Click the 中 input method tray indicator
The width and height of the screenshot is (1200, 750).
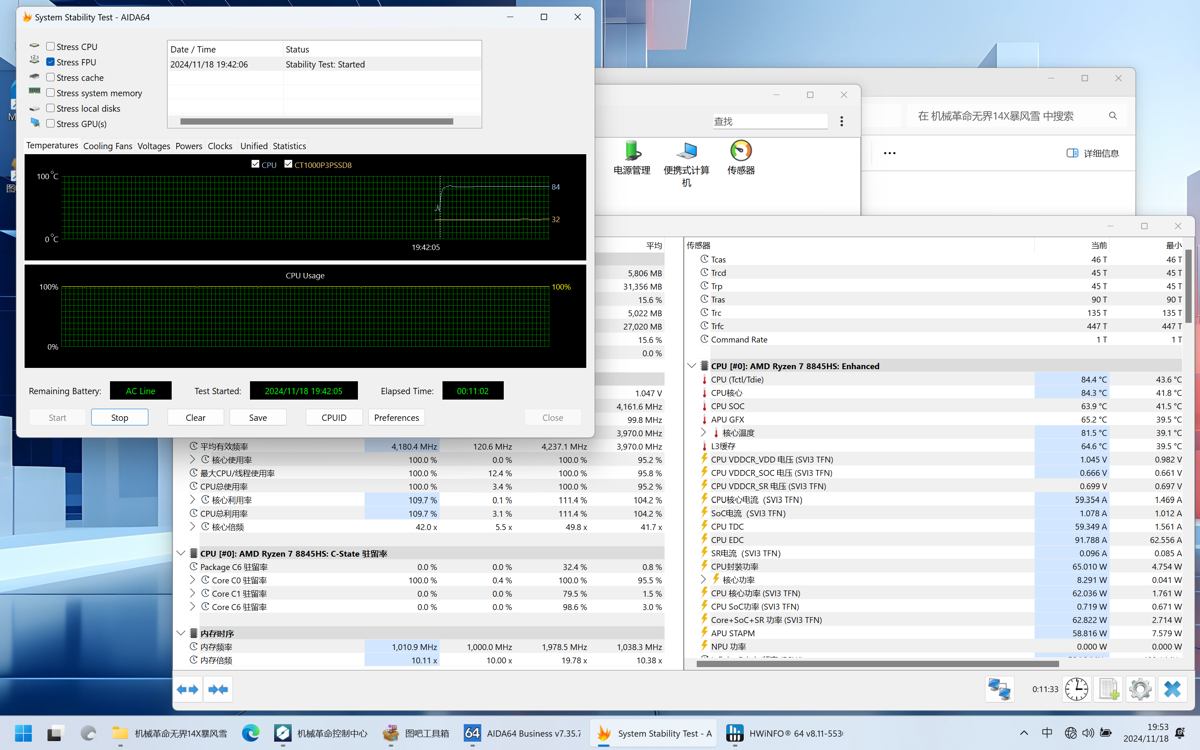[1047, 733]
